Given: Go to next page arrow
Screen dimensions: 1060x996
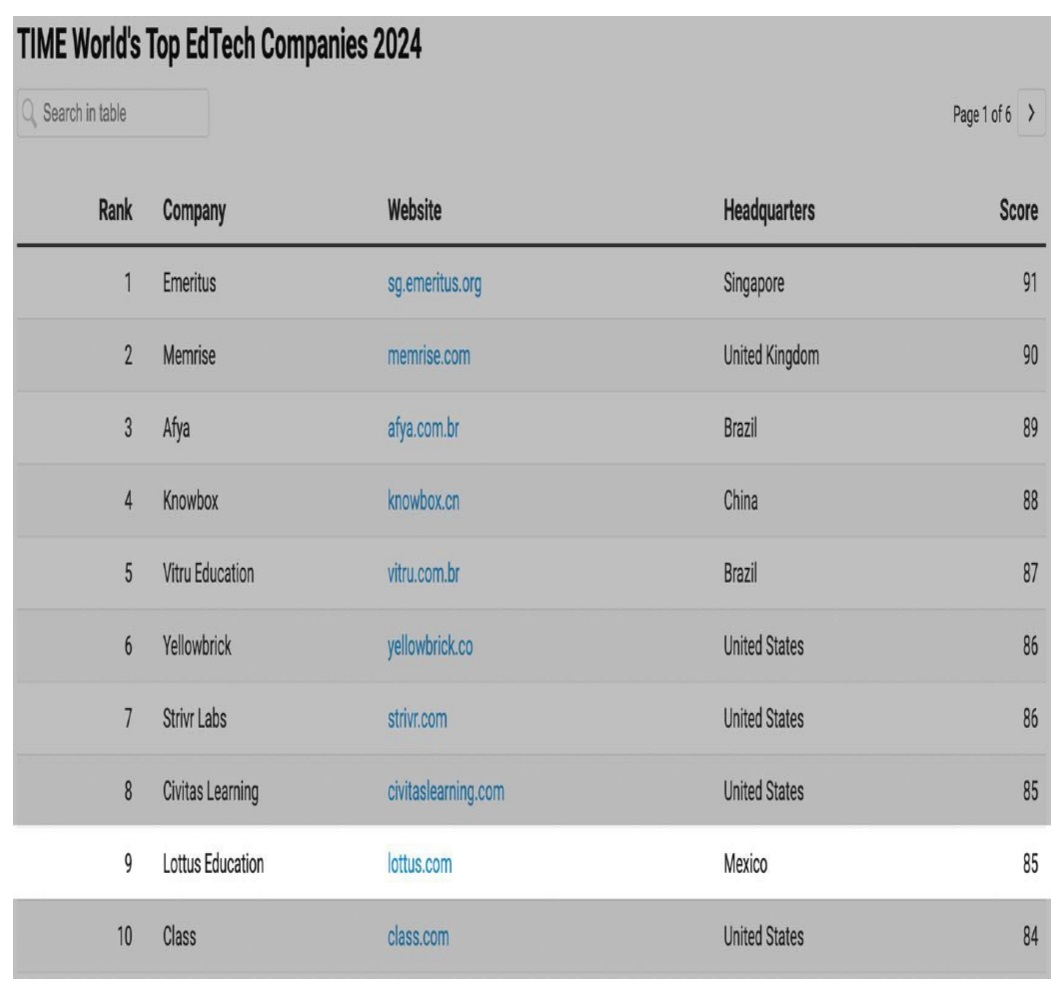Looking at the screenshot, I should coord(1031,115).
